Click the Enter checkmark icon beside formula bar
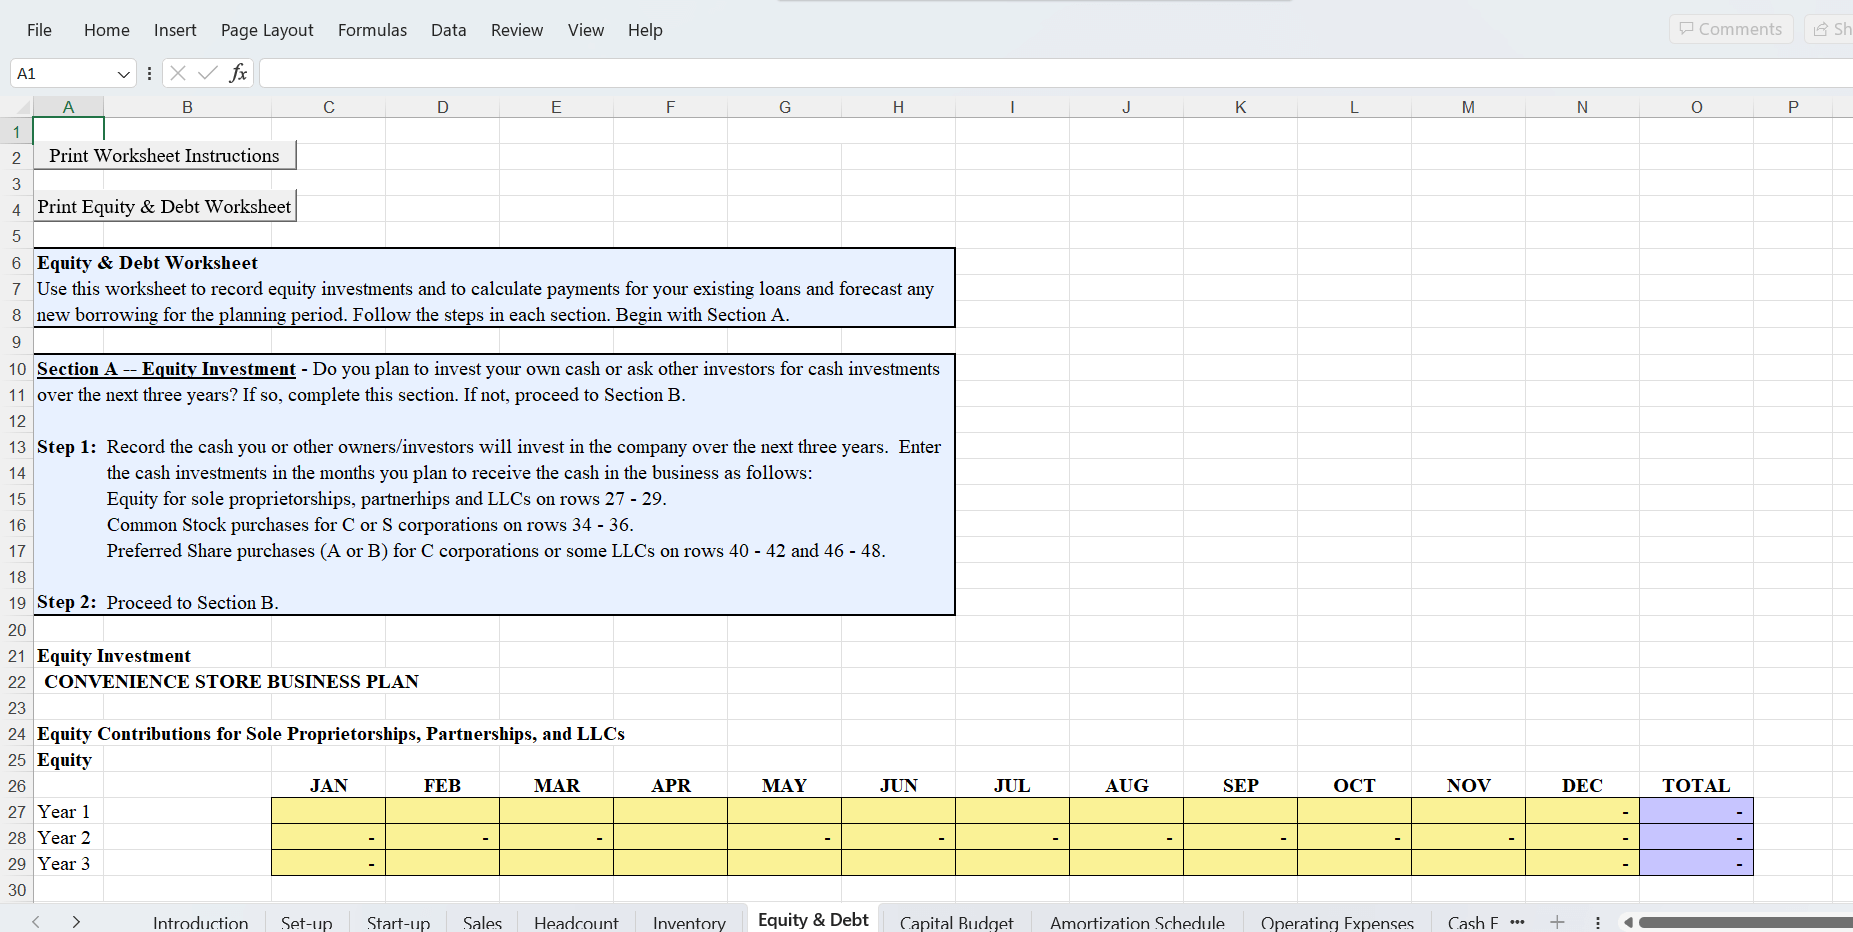Image resolution: width=1853 pixels, height=932 pixels. 207,72
